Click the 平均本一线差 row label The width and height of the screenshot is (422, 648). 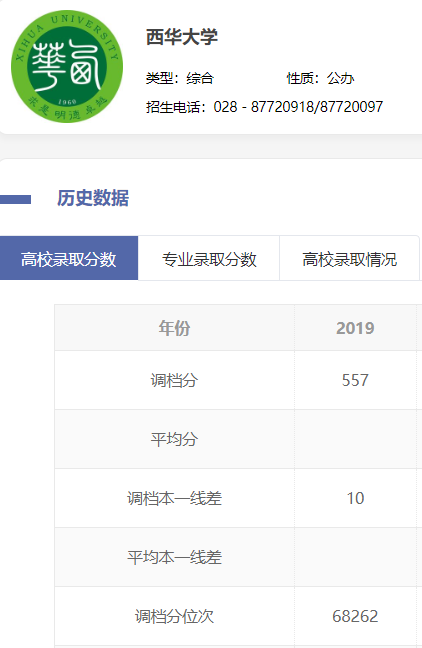(174, 557)
